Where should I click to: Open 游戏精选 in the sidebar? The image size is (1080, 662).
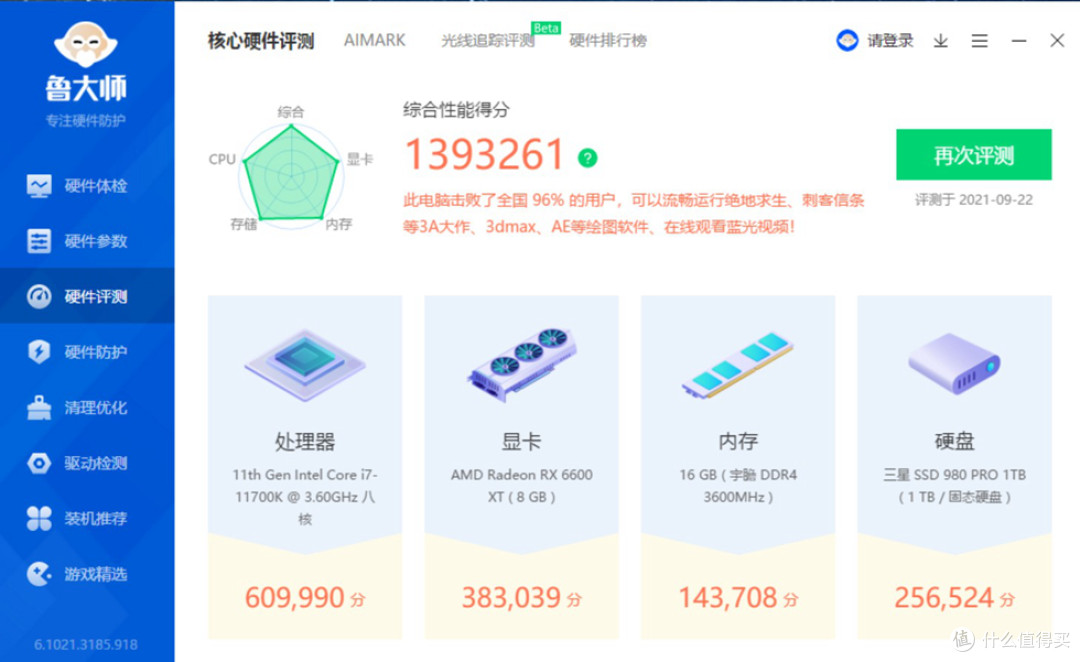click(x=87, y=574)
